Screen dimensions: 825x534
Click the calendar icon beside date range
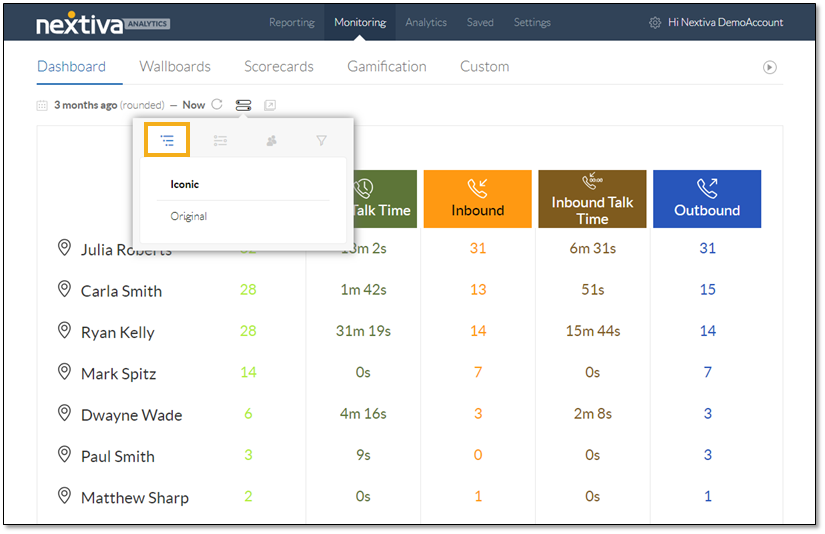click(42, 105)
